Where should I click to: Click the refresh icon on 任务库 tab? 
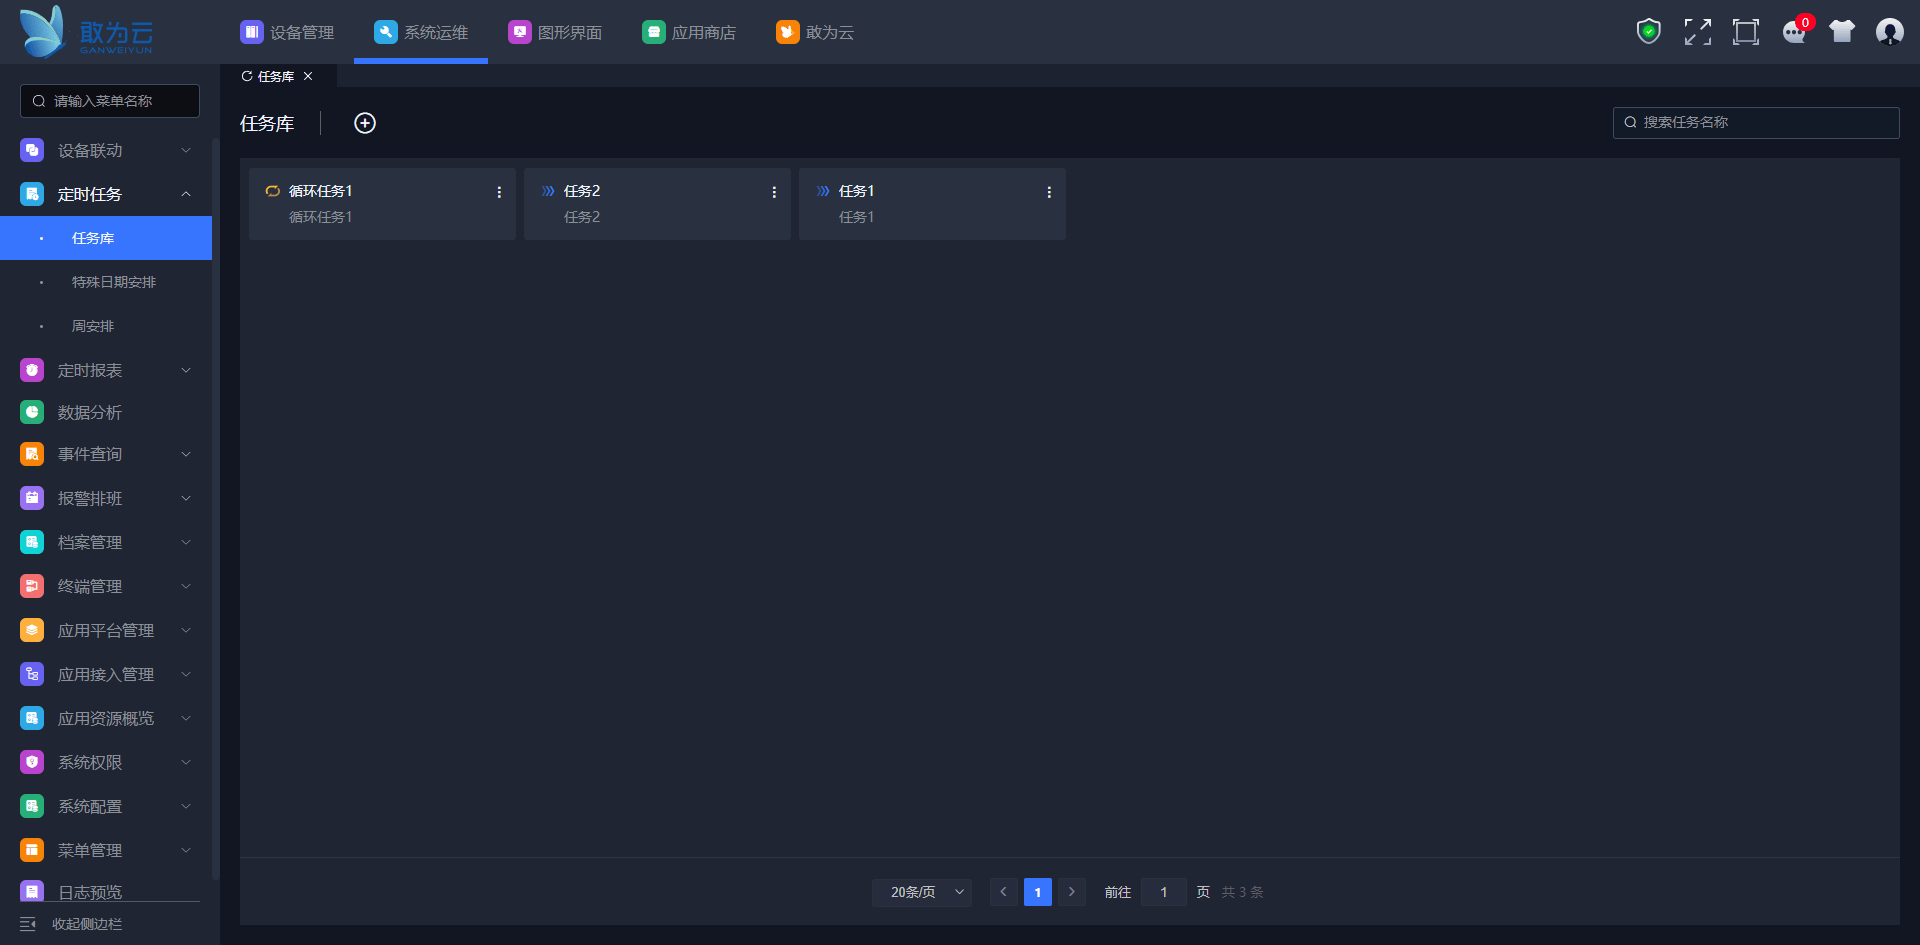tap(247, 76)
